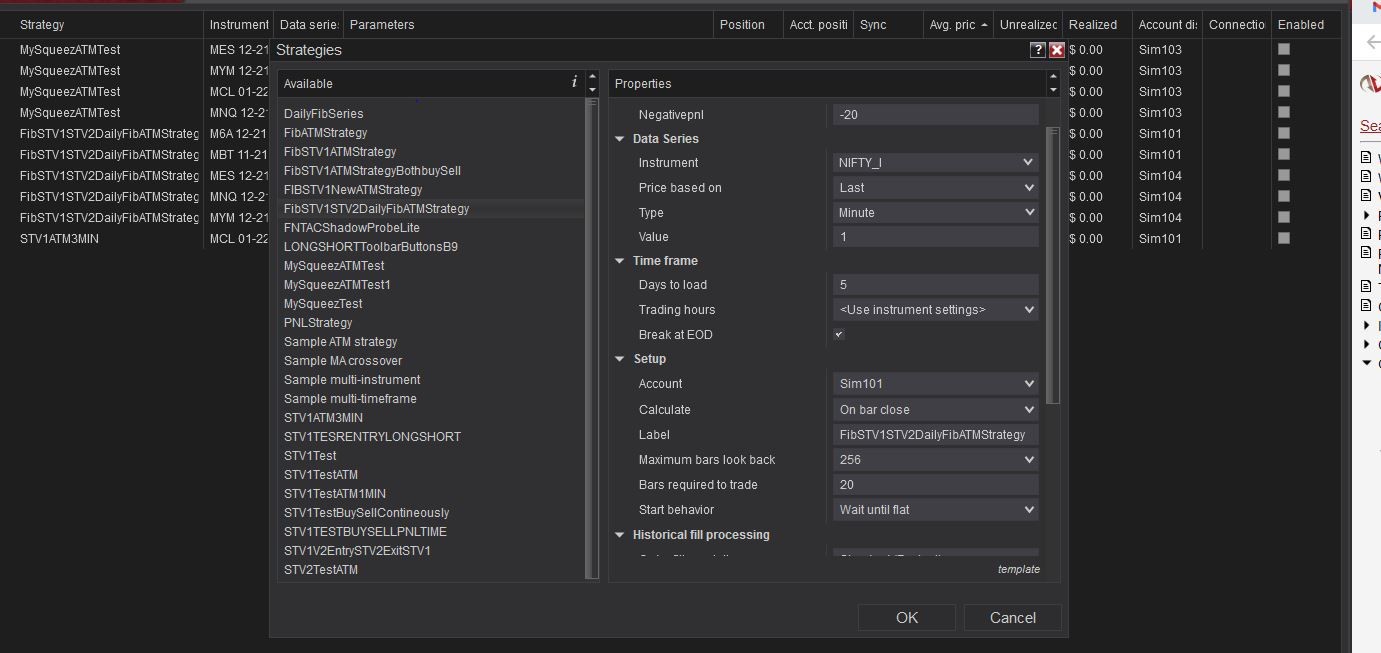Screen dimensions: 1381x653
Task: Click the Days to load input field
Action: 935,285
